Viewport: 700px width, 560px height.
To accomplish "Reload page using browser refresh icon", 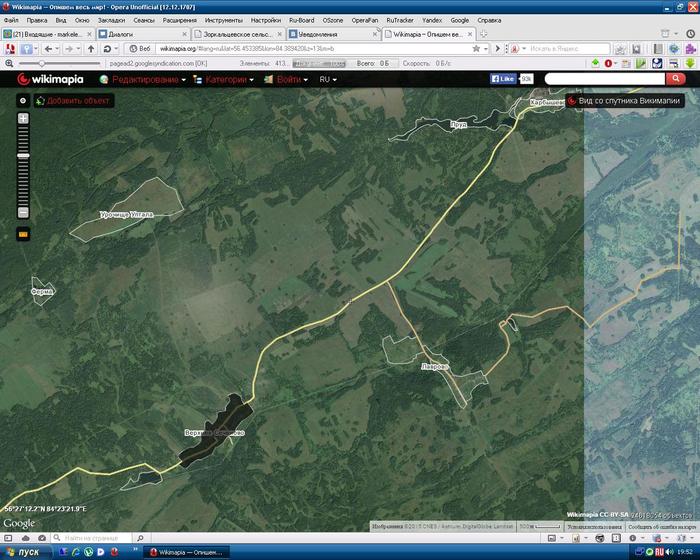I will [x=108, y=48].
